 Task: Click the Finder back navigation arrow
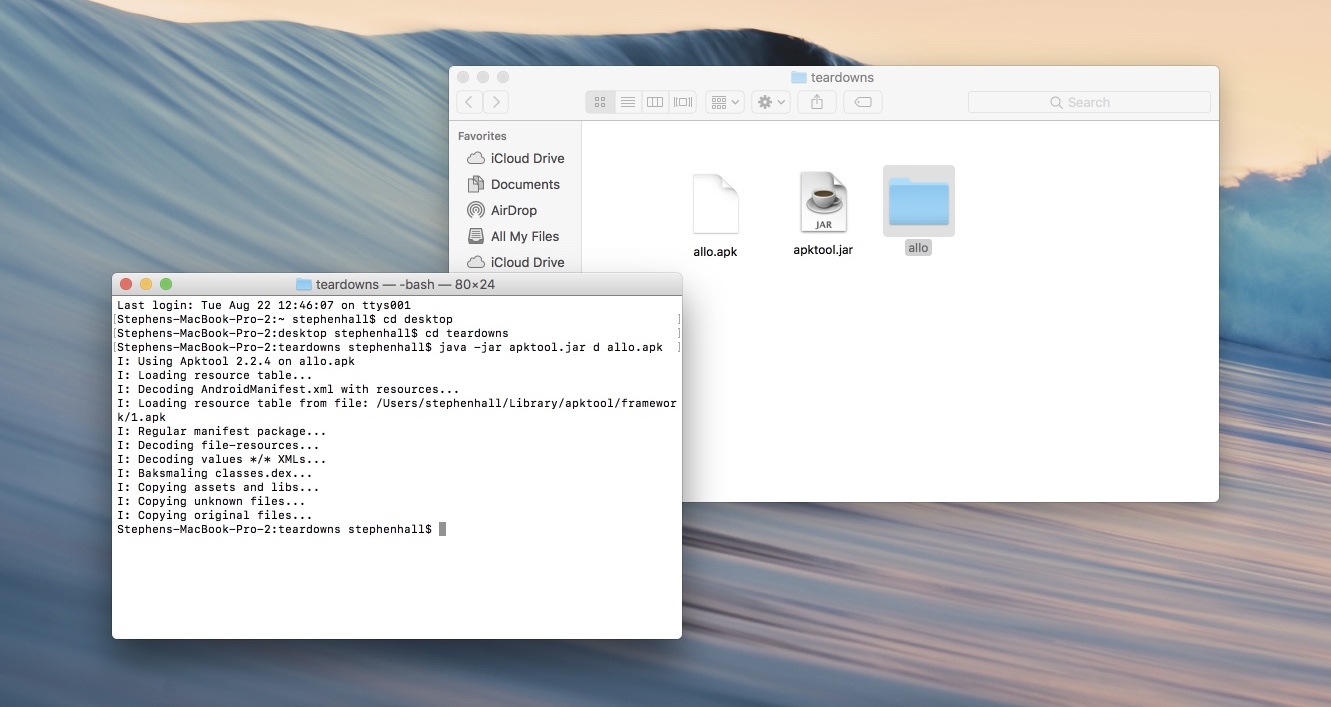click(x=470, y=102)
